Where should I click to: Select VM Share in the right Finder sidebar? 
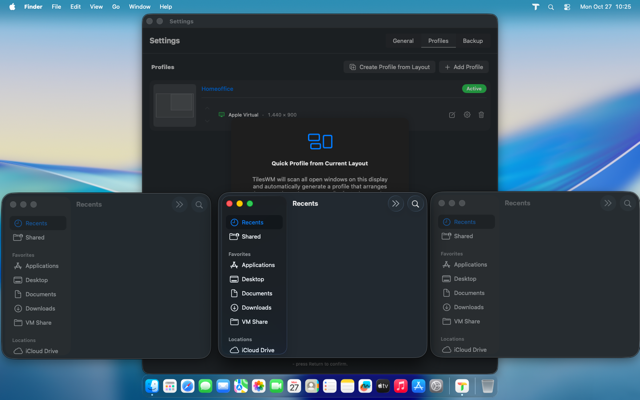(x=470, y=321)
